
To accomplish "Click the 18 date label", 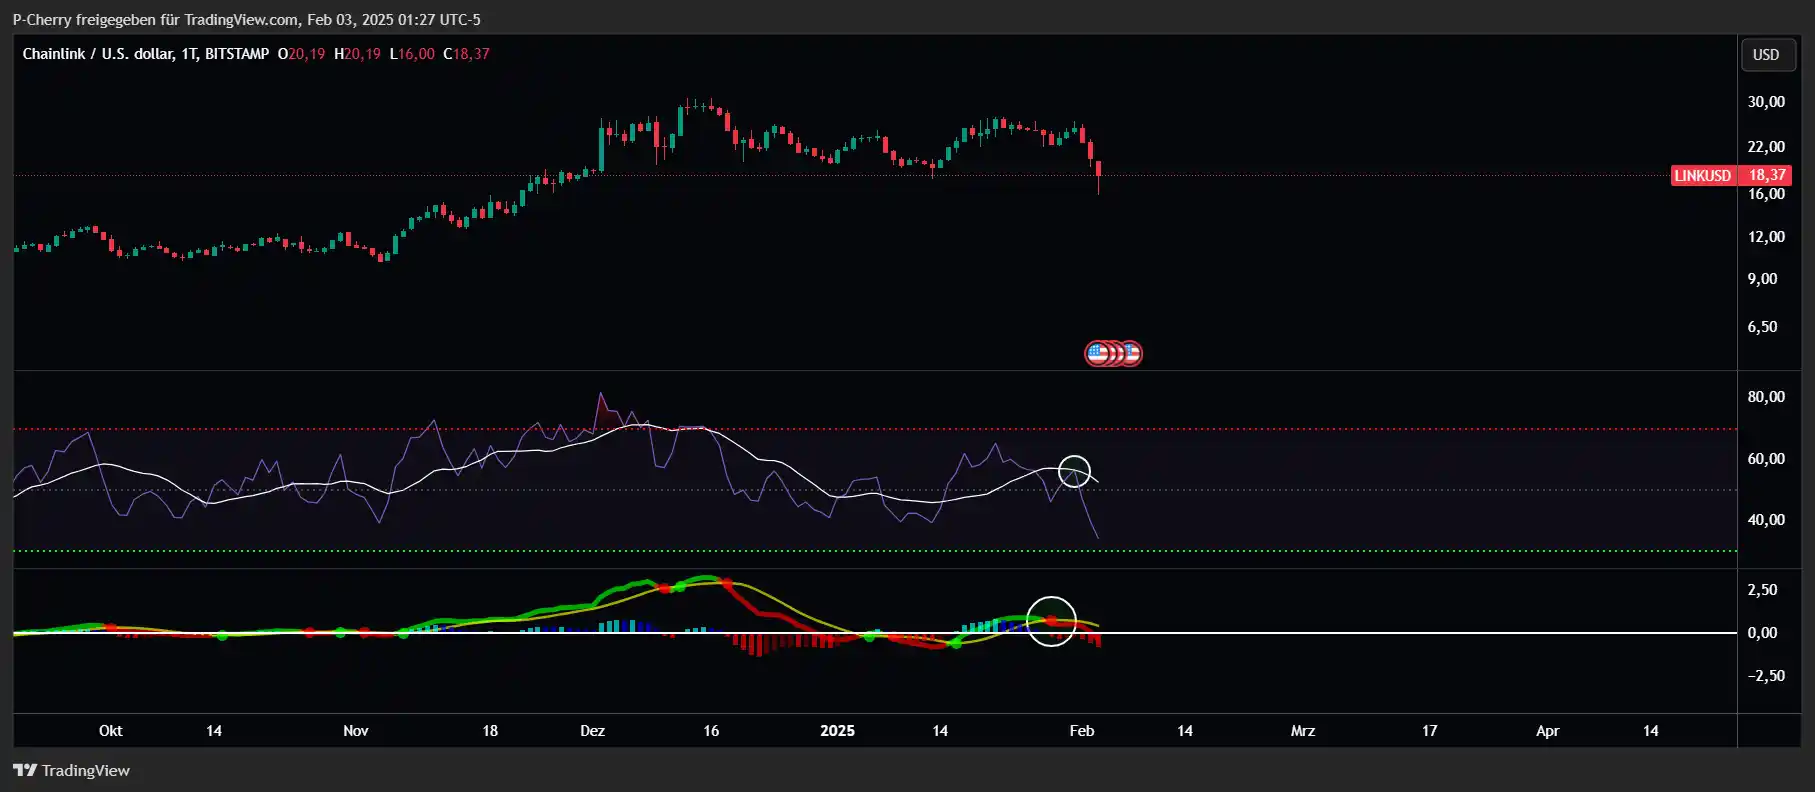I will point(490,731).
